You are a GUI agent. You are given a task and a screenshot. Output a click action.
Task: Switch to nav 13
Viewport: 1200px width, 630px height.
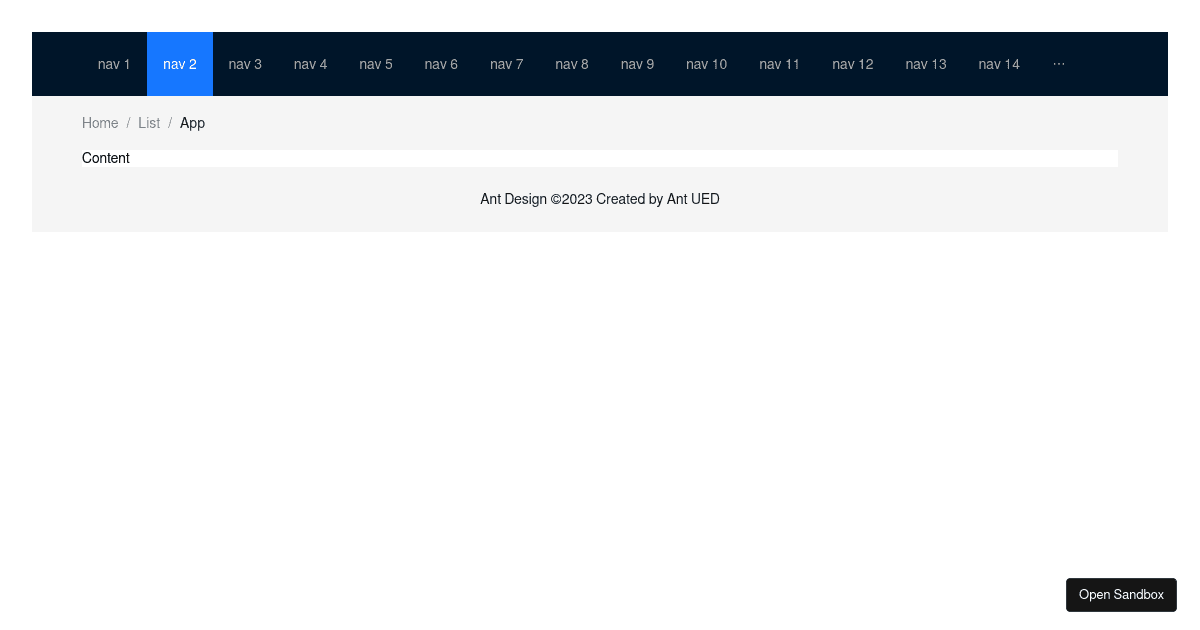(x=926, y=64)
